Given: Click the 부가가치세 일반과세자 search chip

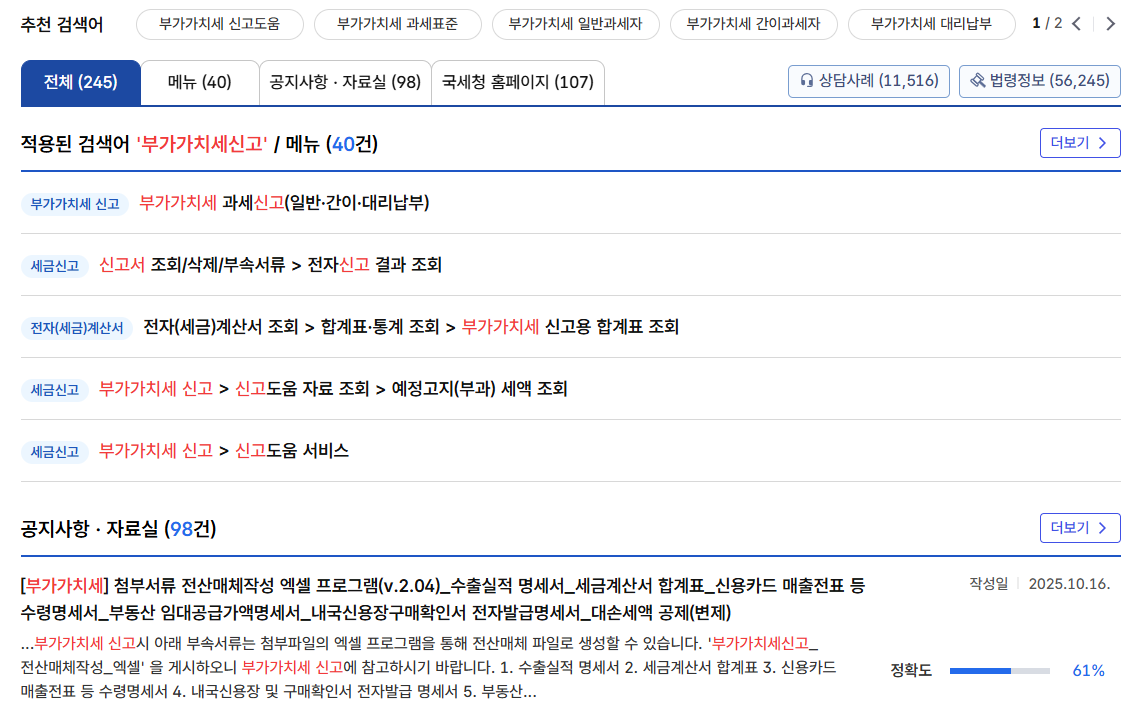Looking at the screenshot, I should tap(576, 24).
